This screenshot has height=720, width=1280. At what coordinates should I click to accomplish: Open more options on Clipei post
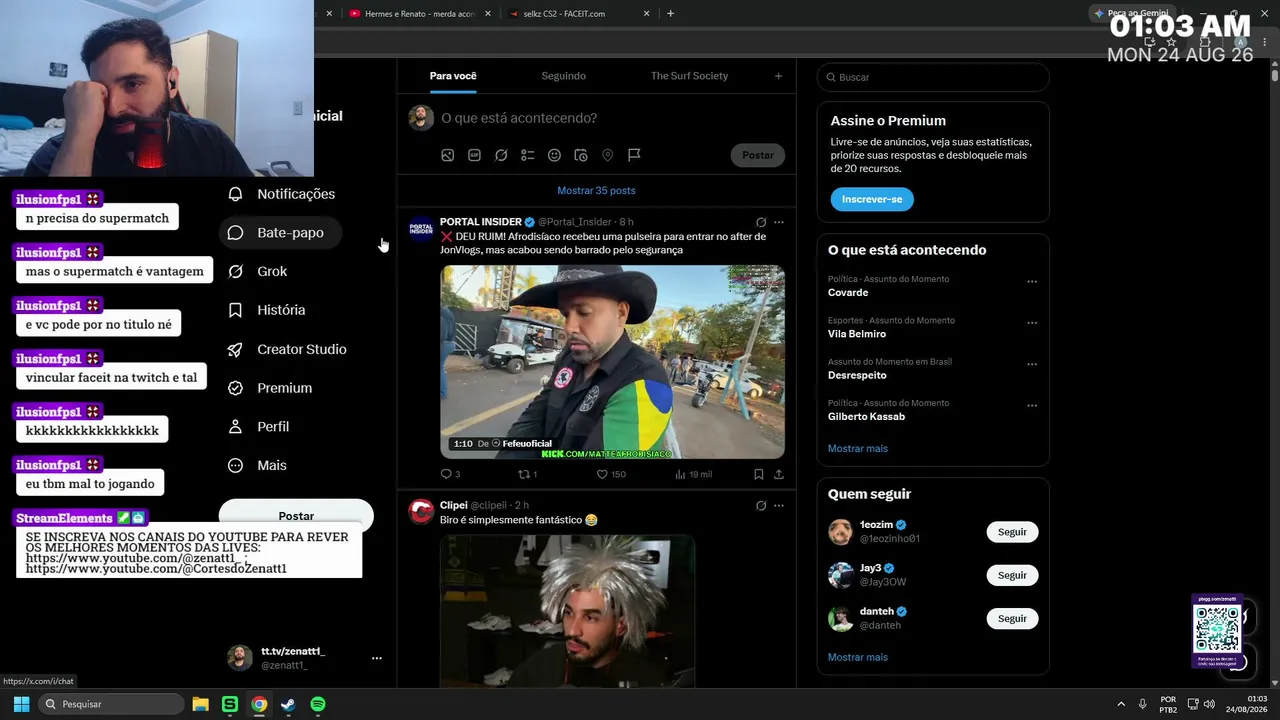pos(779,506)
